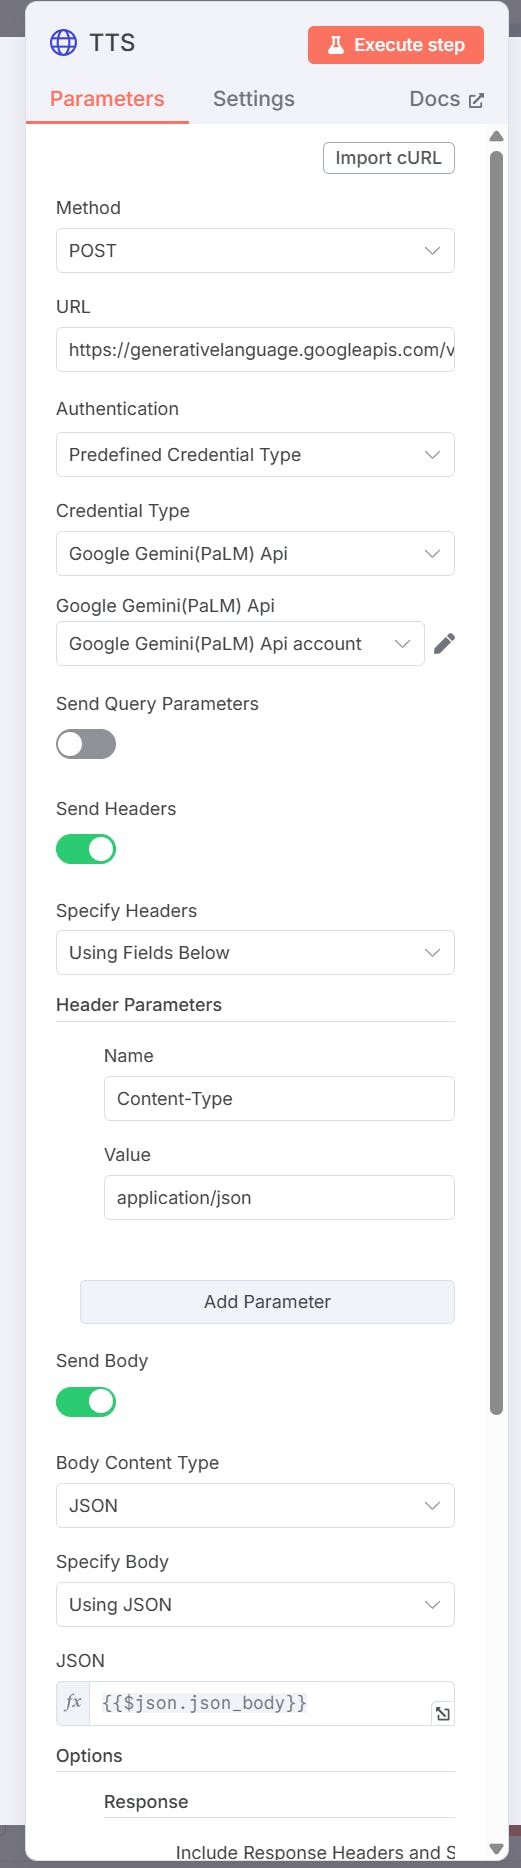
Task: Switch to the Settings tab
Action: [254, 99]
